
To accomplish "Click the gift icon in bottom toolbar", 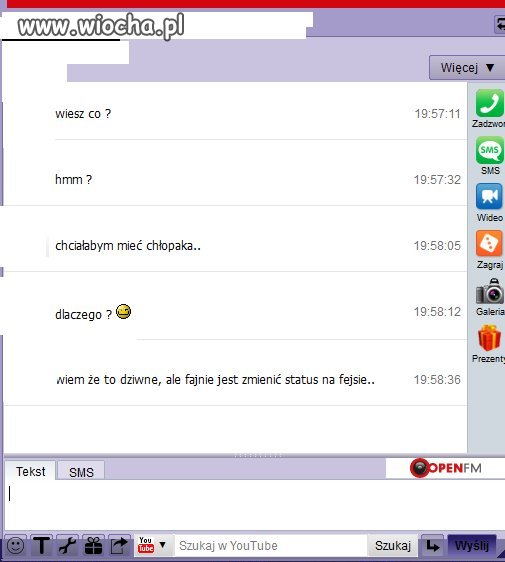I will [94, 546].
